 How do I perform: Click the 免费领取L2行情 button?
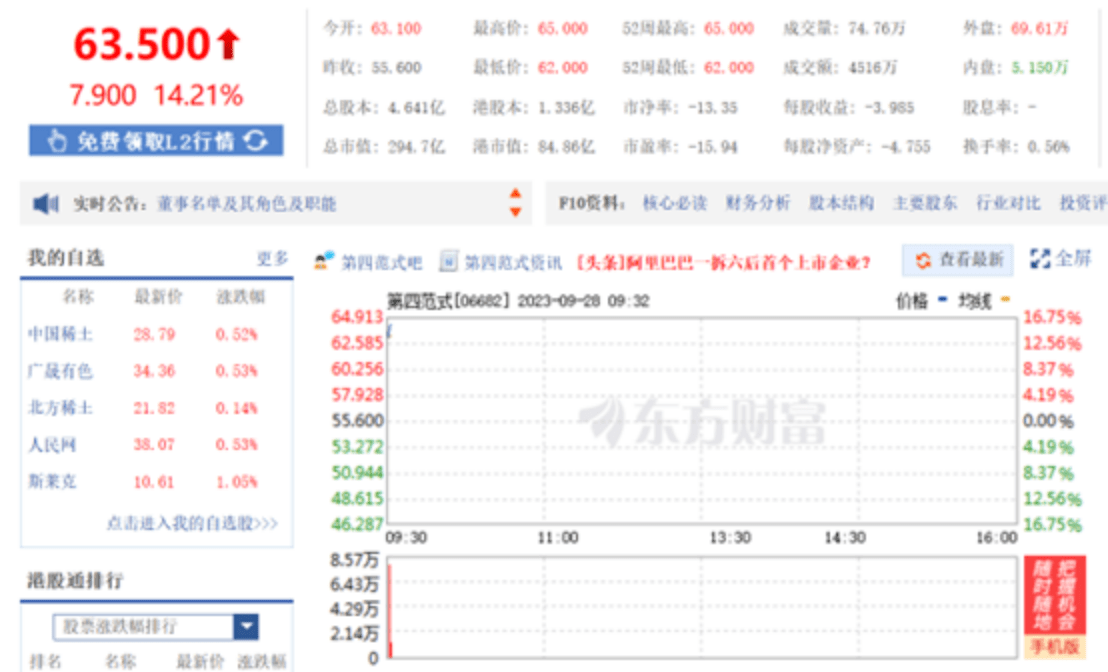pos(156,141)
